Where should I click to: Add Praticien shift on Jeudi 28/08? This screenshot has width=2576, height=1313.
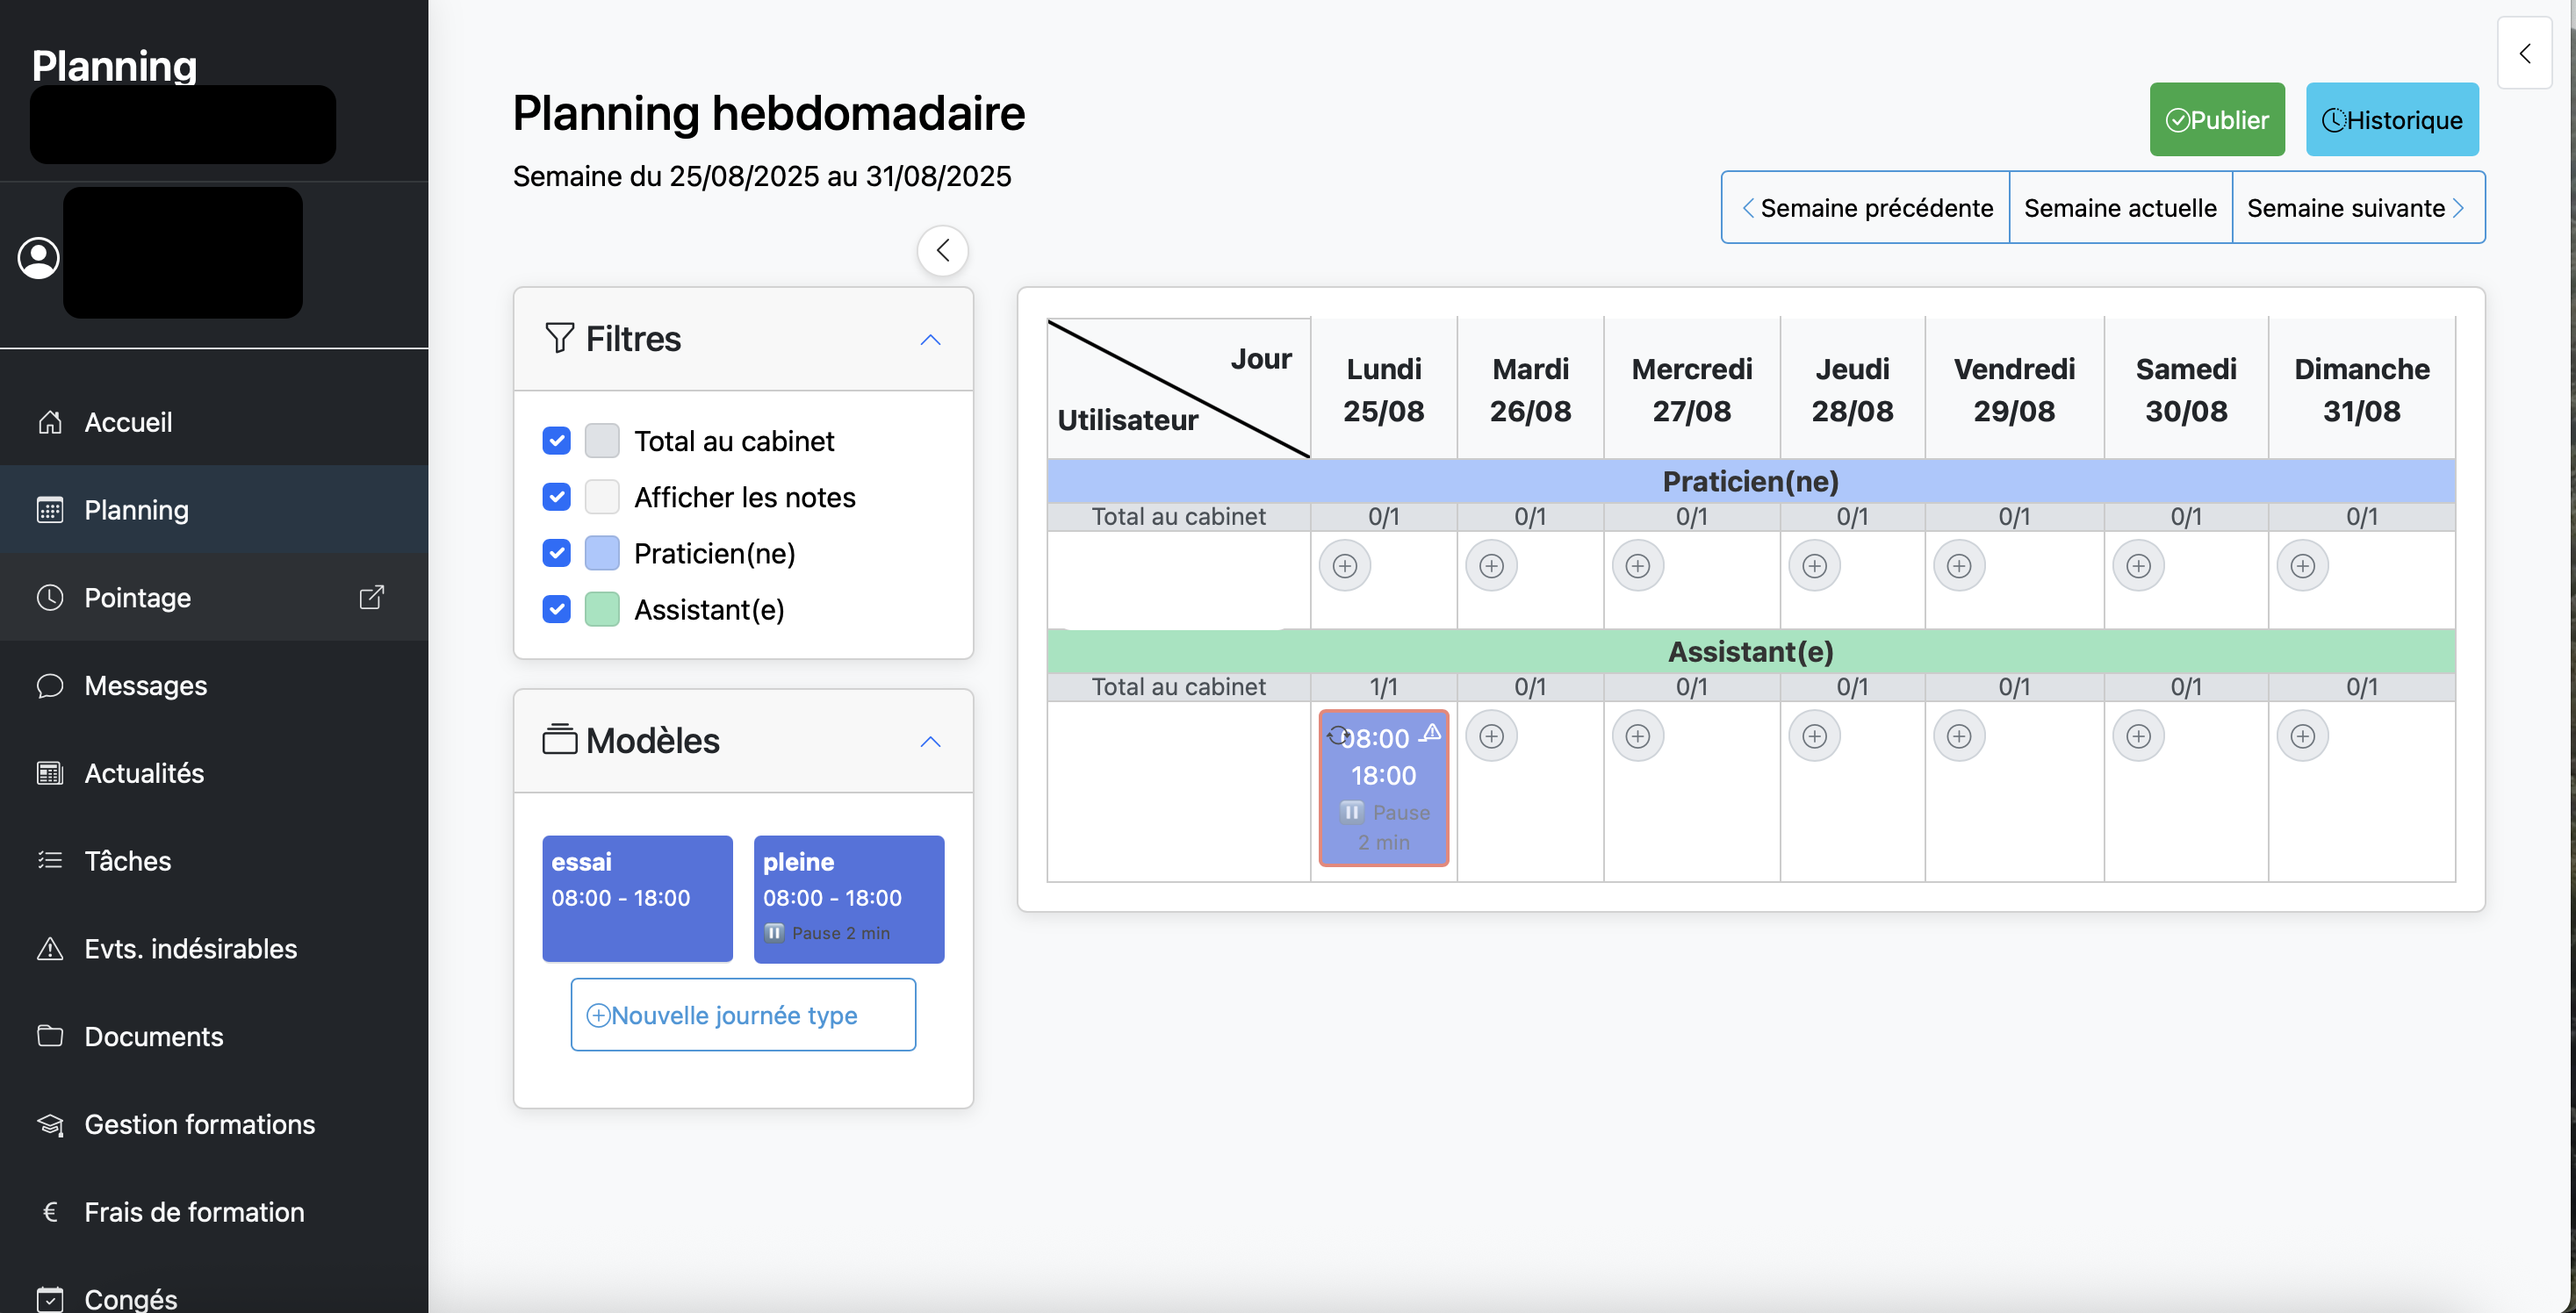pos(1814,566)
